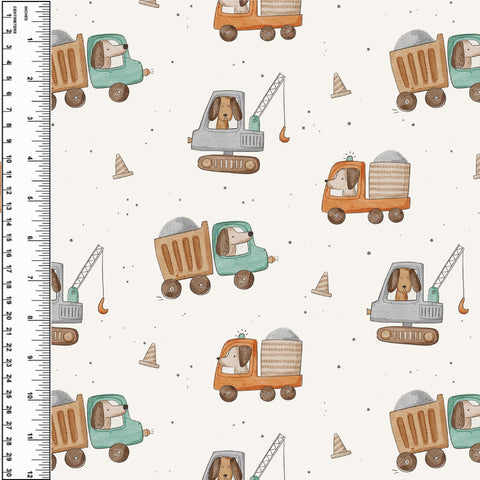The width and height of the screenshot is (480, 480).
Task: Select the gravel pile on central dump truck
Action: pos(179,227)
